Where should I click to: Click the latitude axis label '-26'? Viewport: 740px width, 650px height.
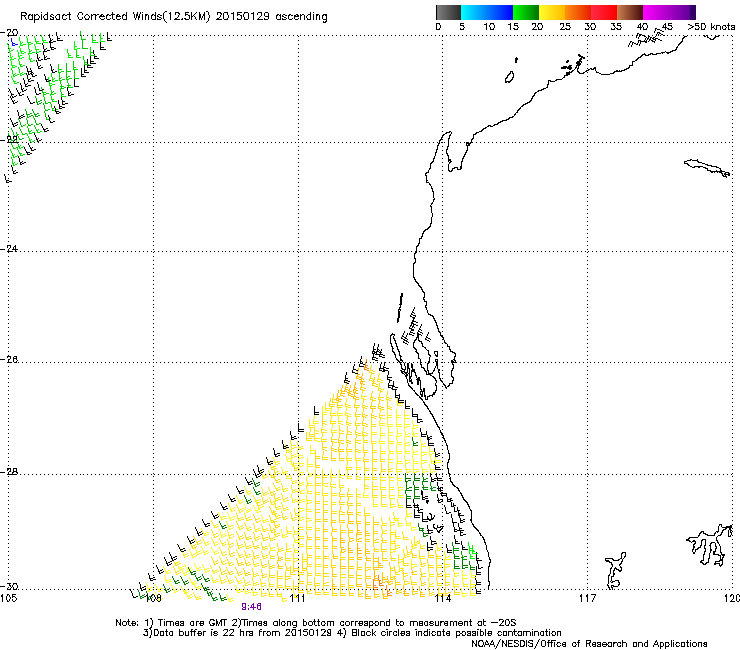(9, 360)
